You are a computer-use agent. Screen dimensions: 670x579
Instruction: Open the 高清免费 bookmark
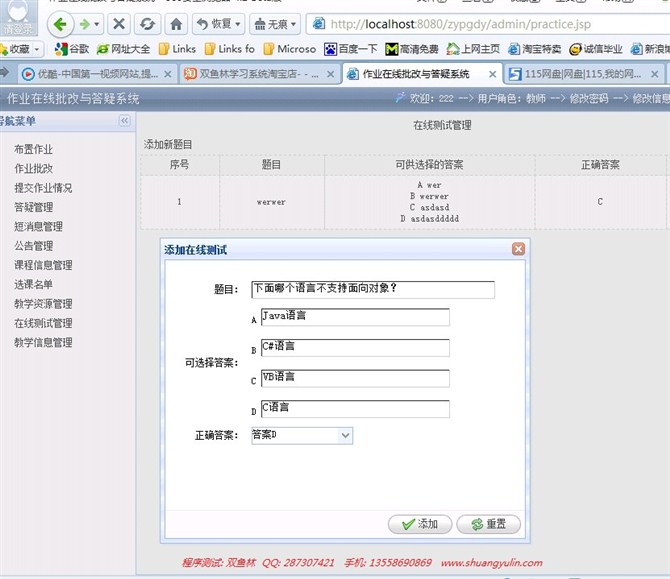(x=412, y=49)
